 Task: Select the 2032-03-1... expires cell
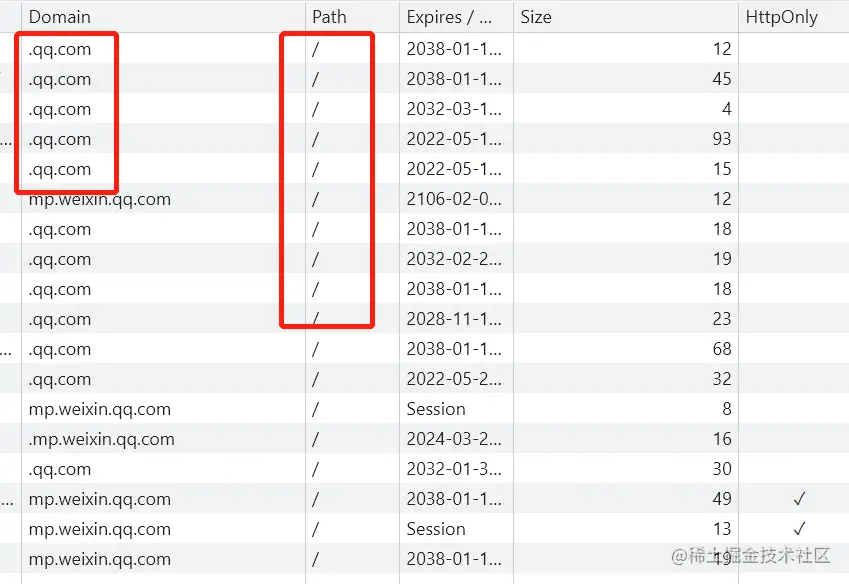click(454, 109)
